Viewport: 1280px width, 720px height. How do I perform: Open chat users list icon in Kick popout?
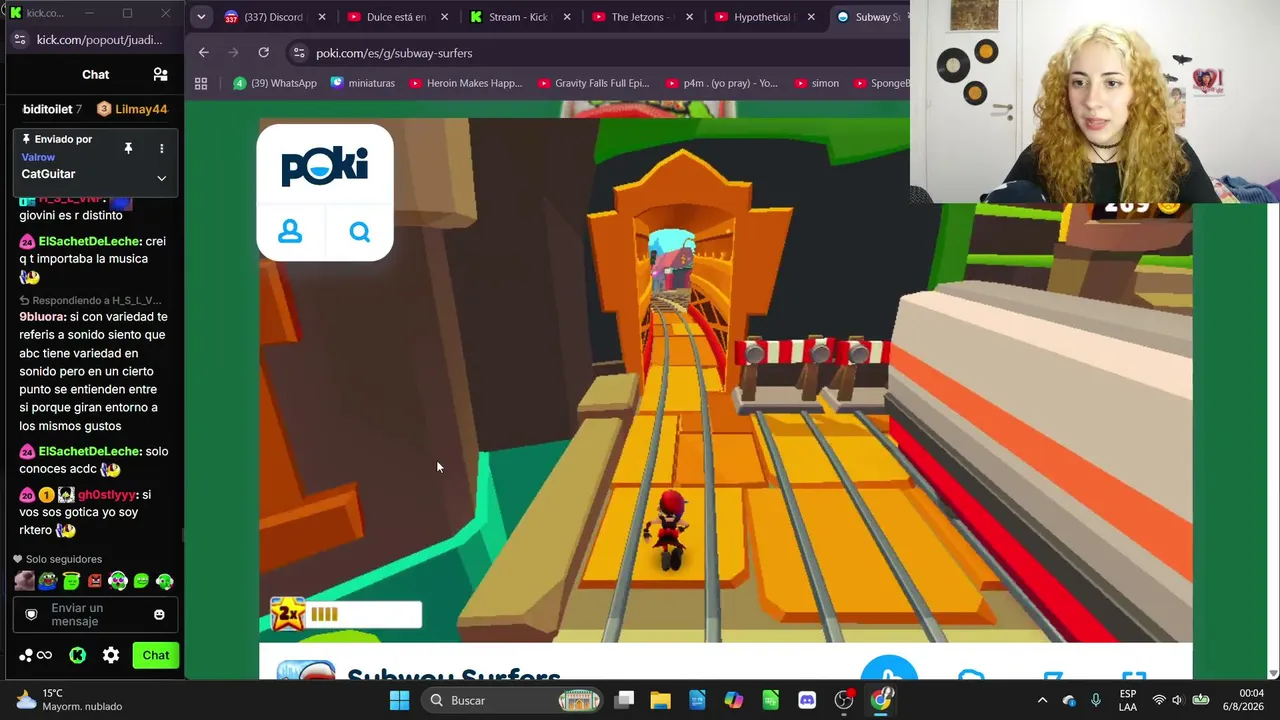(160, 74)
